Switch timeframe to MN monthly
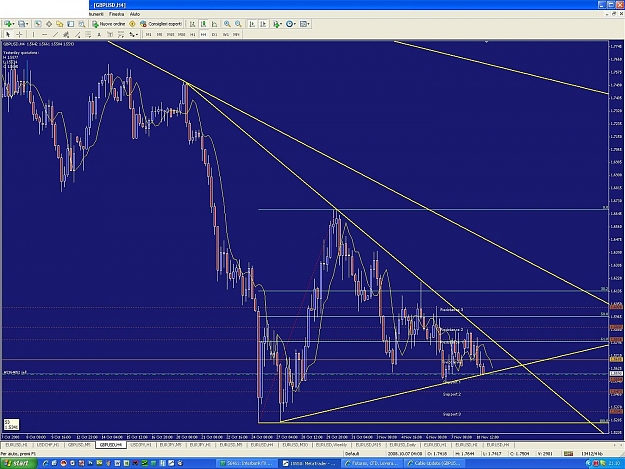625x469 pixels. 236,34
